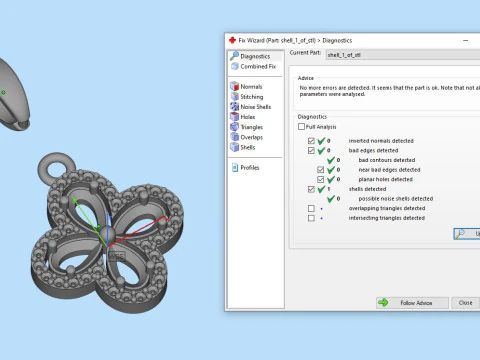Click the green checkmark beside shells detected

point(321,189)
